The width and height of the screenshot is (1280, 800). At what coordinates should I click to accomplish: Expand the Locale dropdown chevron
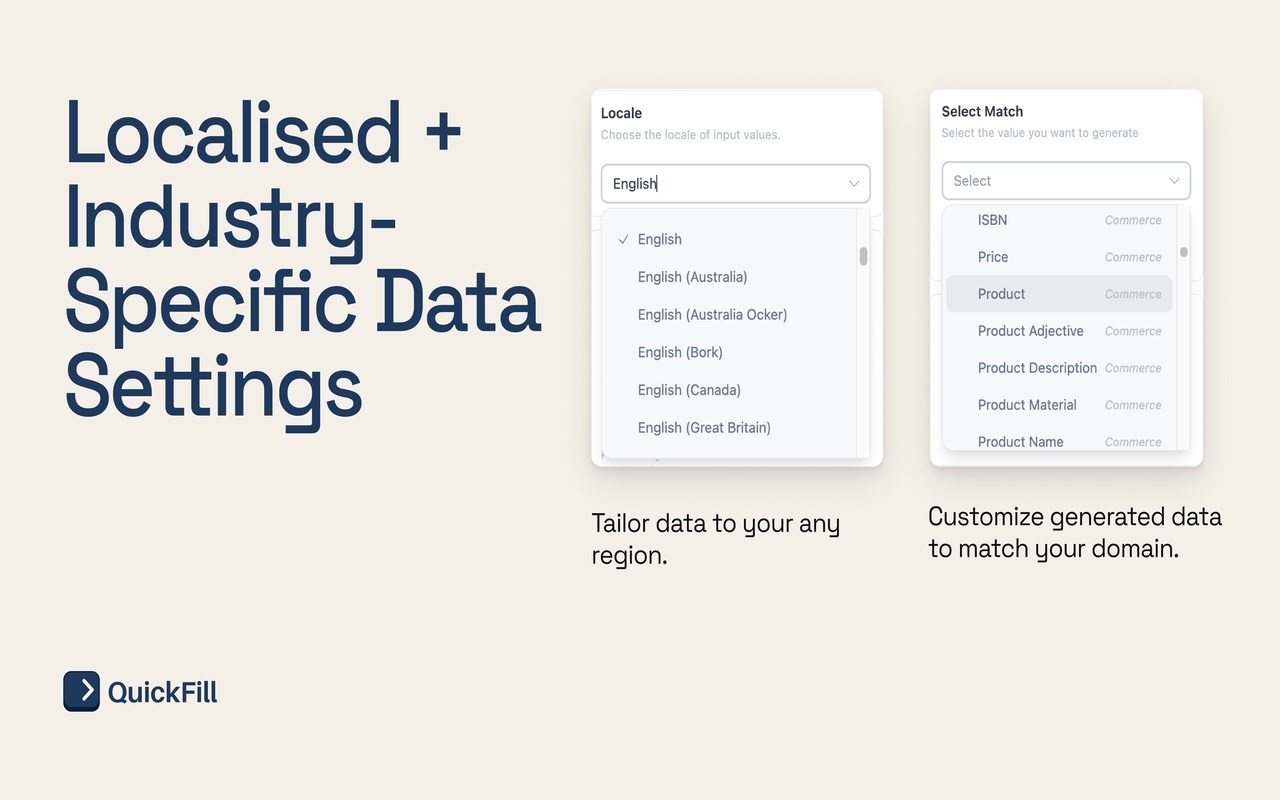[854, 184]
